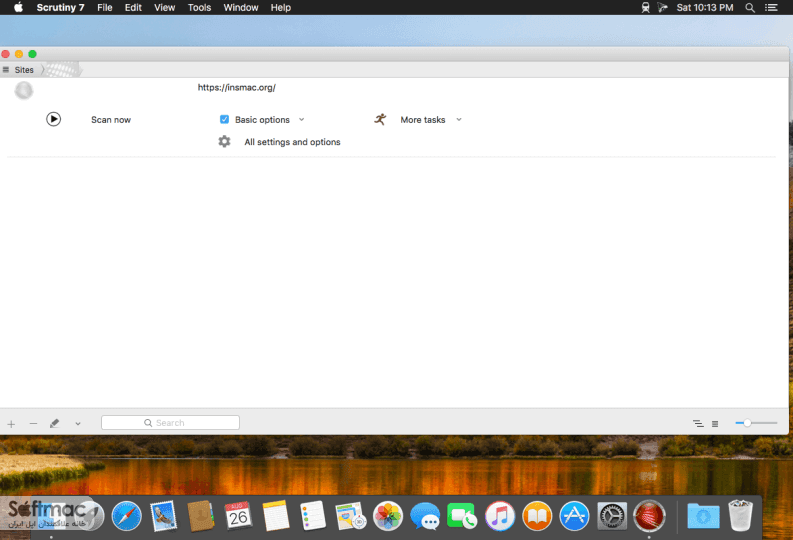793x540 pixels.
Task: Open iTunes in the Dock
Action: [500, 516]
